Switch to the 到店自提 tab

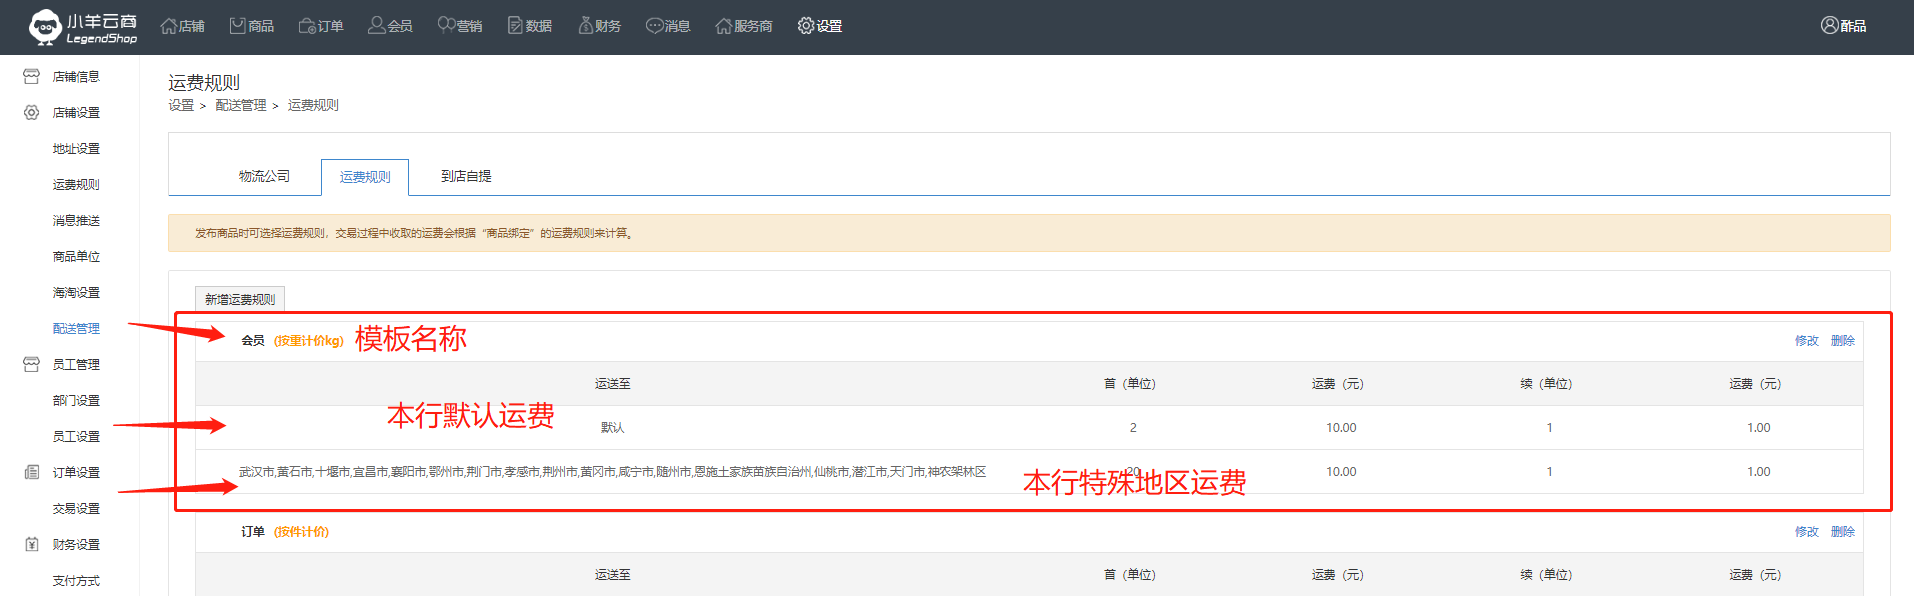(x=466, y=176)
